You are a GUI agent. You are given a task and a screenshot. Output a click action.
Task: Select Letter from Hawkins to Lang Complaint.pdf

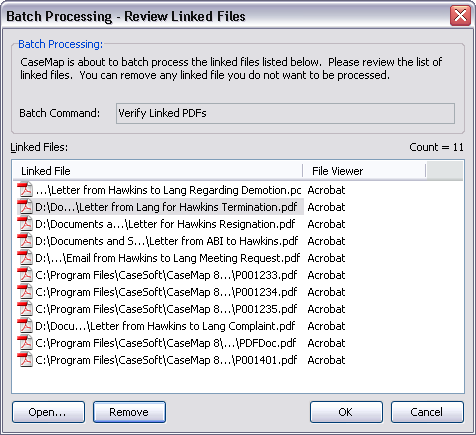point(165,326)
